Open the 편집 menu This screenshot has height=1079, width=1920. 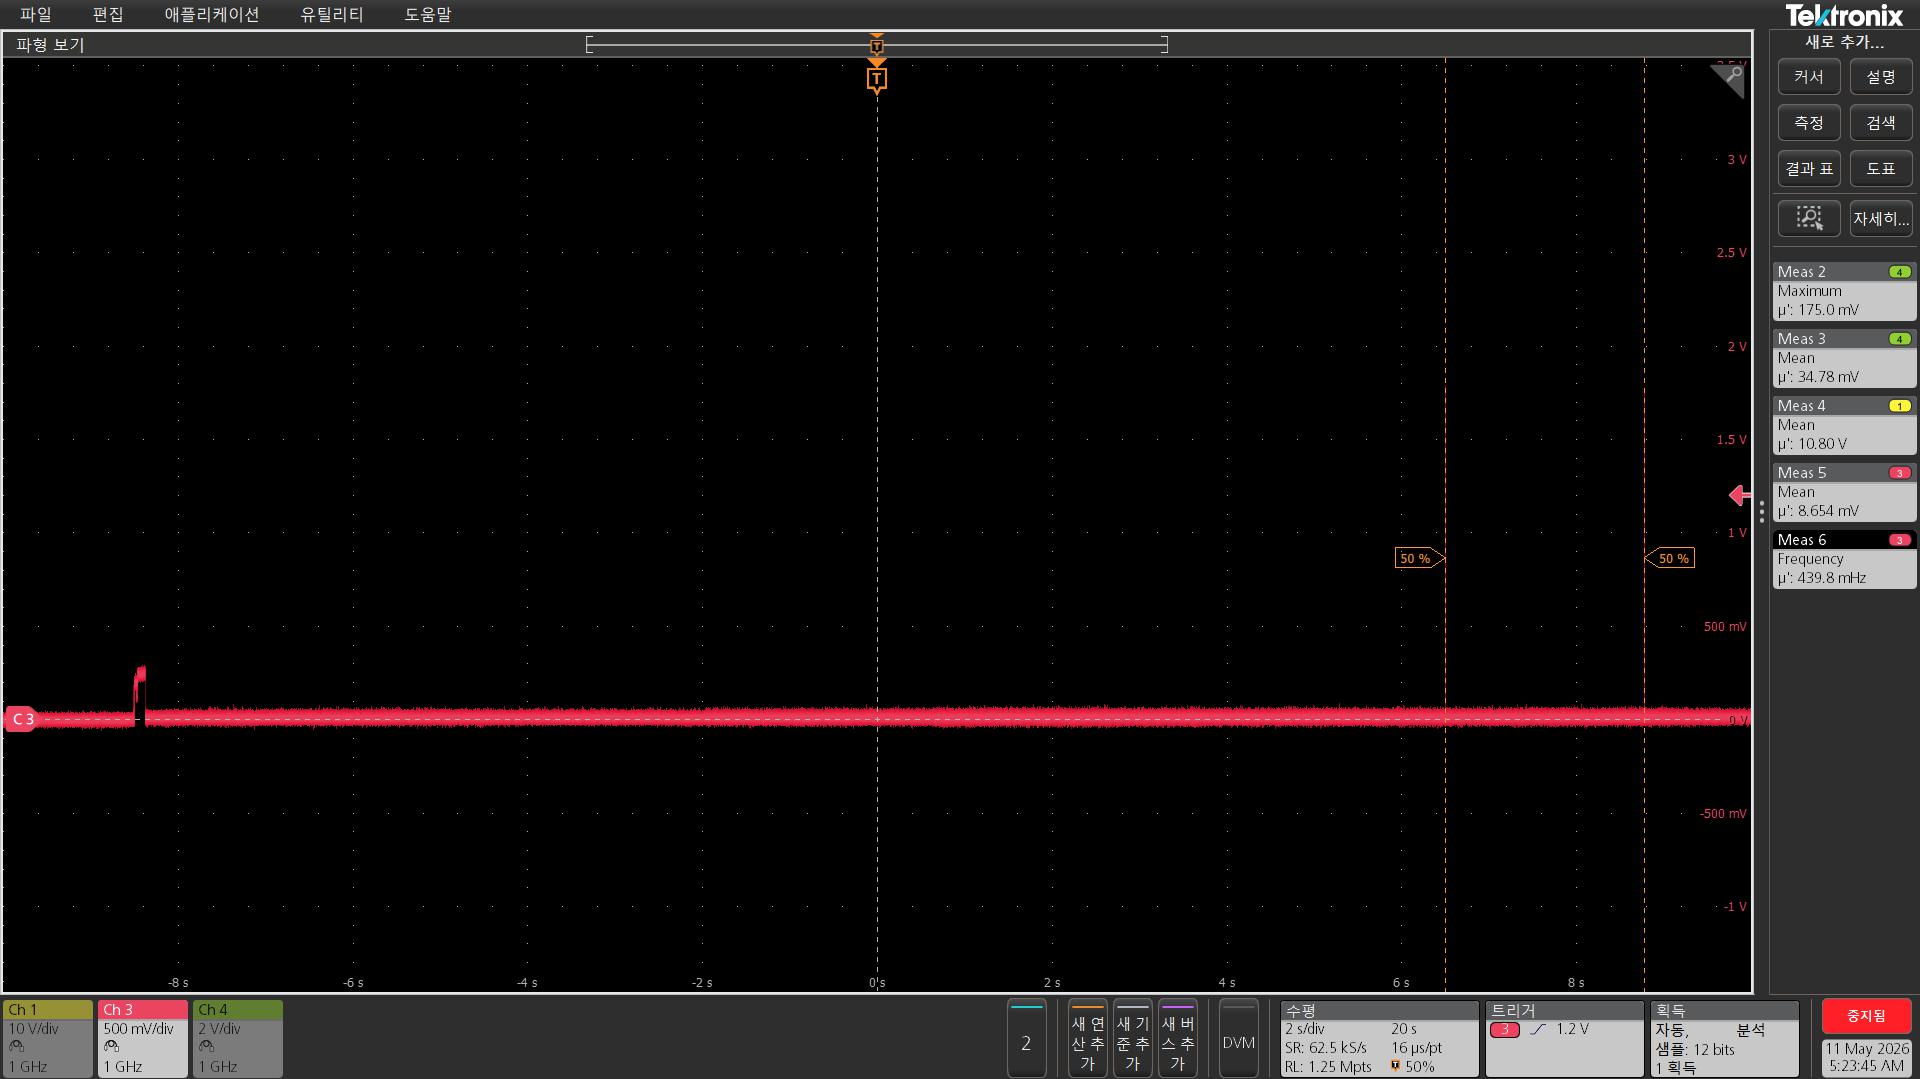[108, 15]
